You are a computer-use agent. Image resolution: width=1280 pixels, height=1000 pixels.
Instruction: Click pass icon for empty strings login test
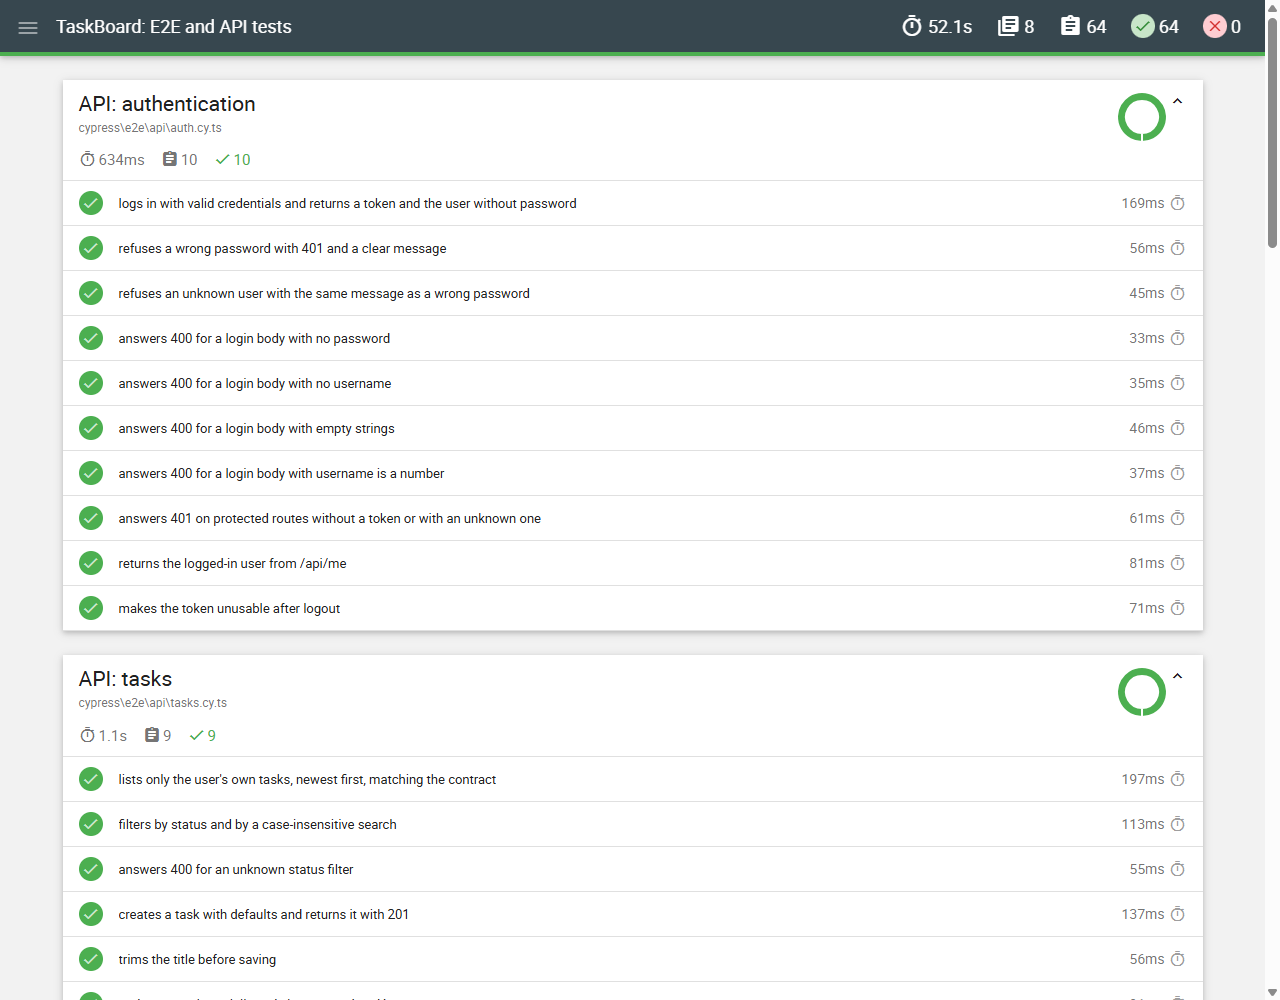click(x=91, y=428)
